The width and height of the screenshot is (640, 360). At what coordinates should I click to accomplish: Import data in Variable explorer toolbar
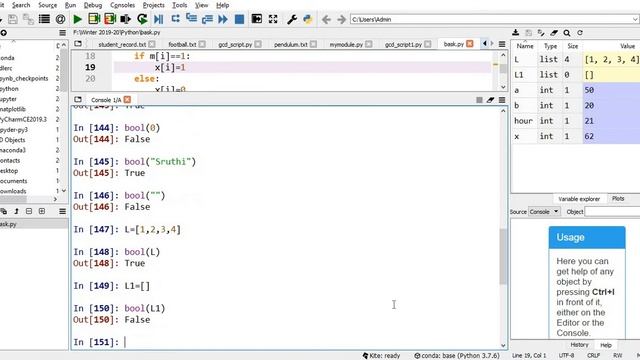[516, 33]
